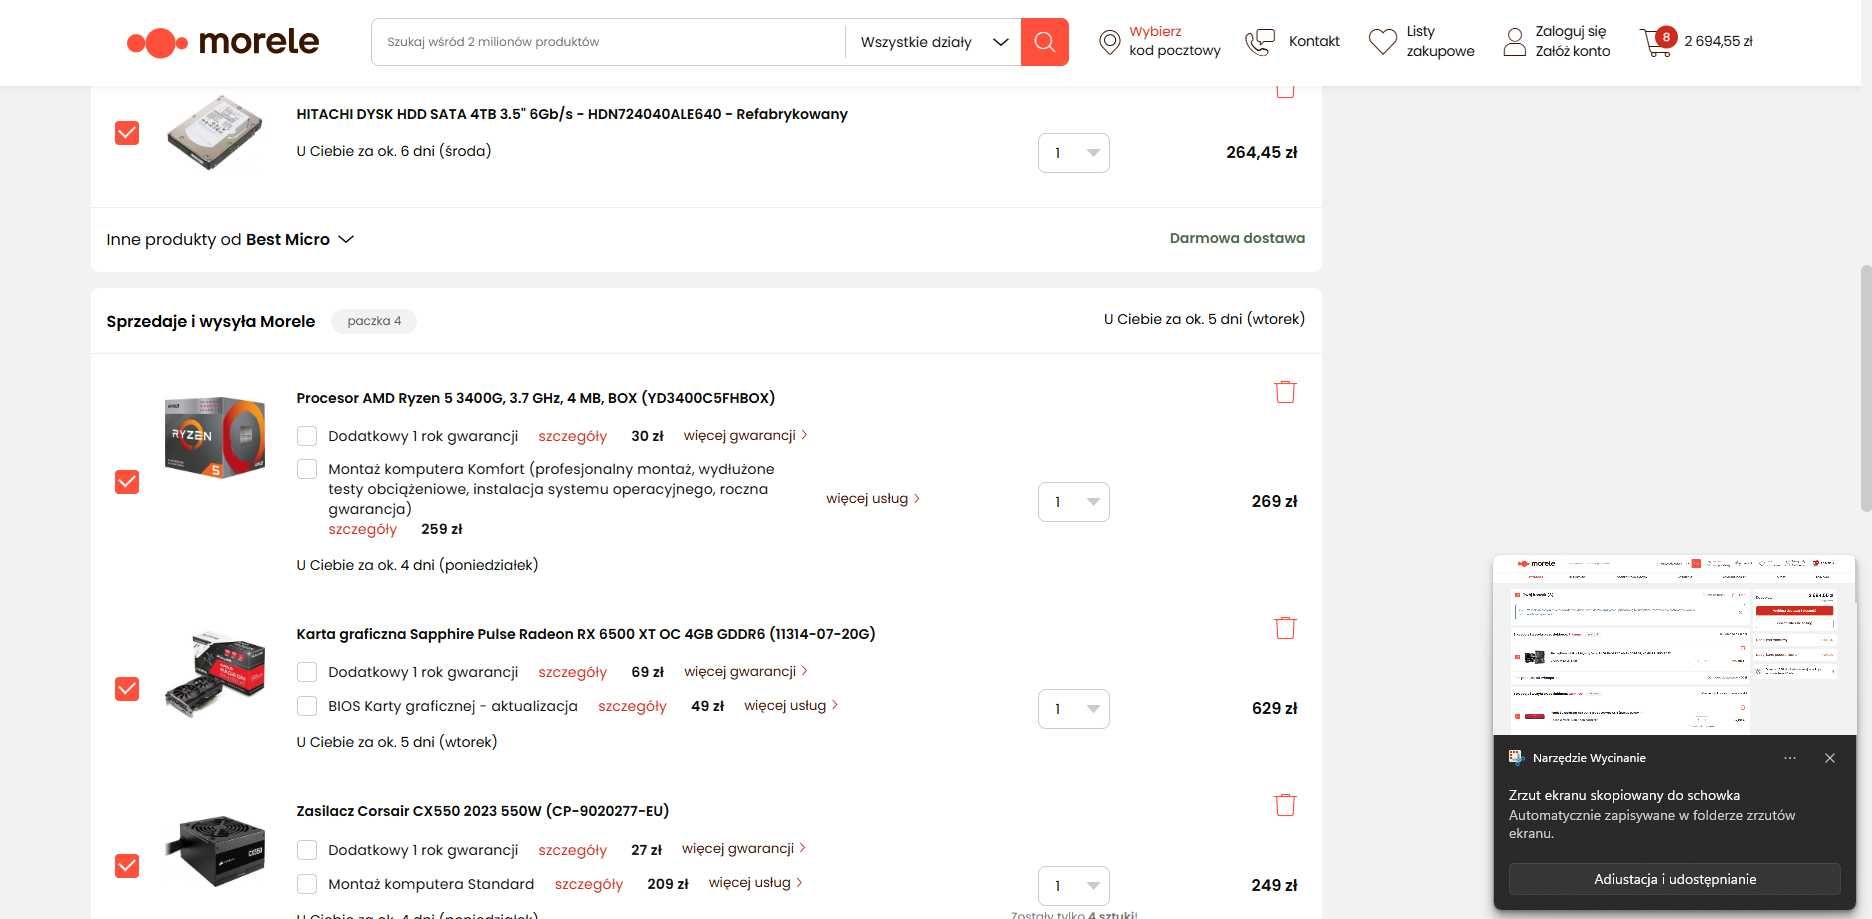This screenshot has height=919, width=1872.
Task: Click the Sapphire Radeon card thumbnail
Action: point(214,674)
